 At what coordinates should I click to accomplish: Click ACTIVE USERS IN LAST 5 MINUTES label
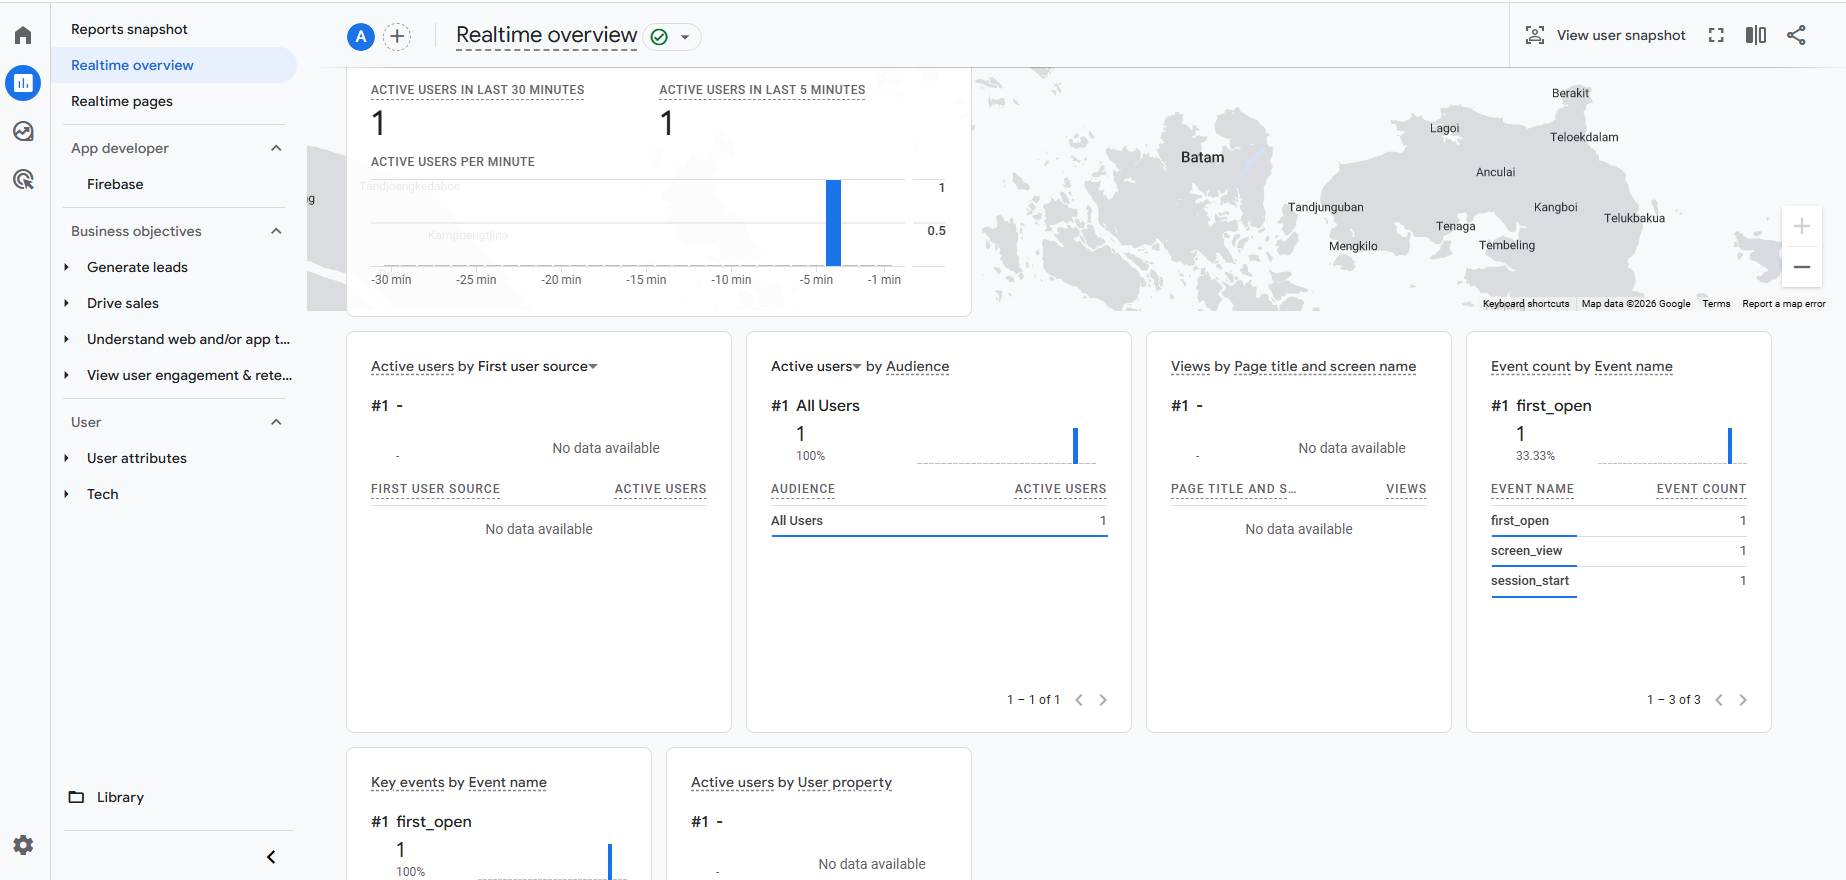(762, 90)
